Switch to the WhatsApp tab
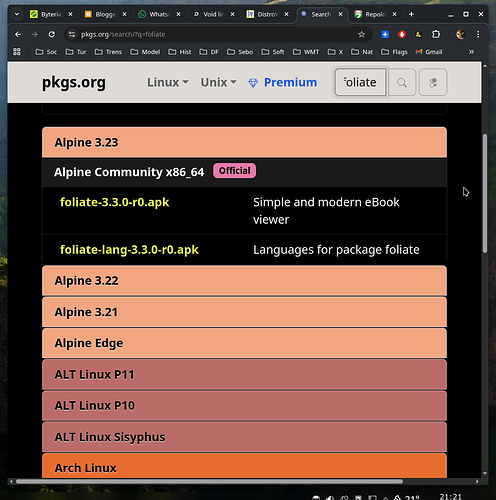The image size is (496, 500). tap(155, 14)
